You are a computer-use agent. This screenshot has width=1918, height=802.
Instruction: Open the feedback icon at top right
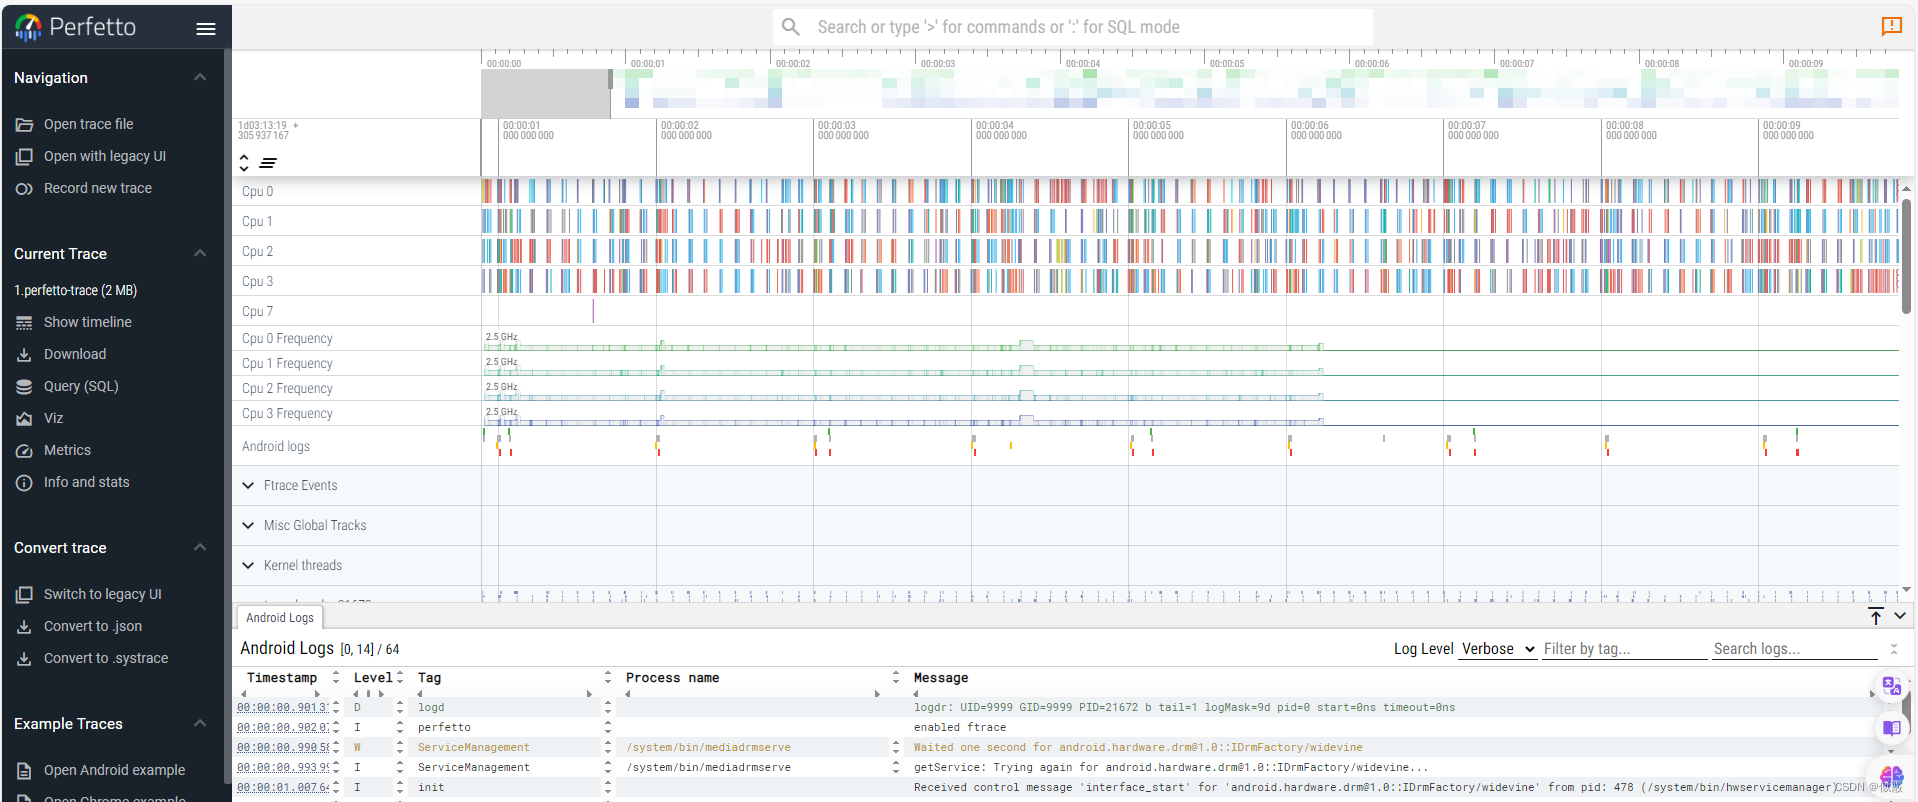[x=1891, y=27]
